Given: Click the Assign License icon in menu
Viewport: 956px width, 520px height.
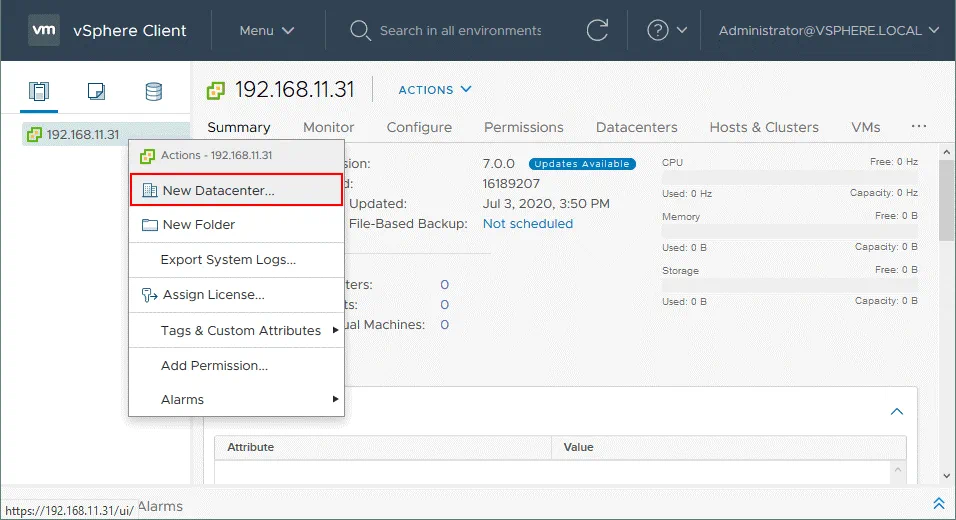Looking at the screenshot, I should click(x=149, y=295).
